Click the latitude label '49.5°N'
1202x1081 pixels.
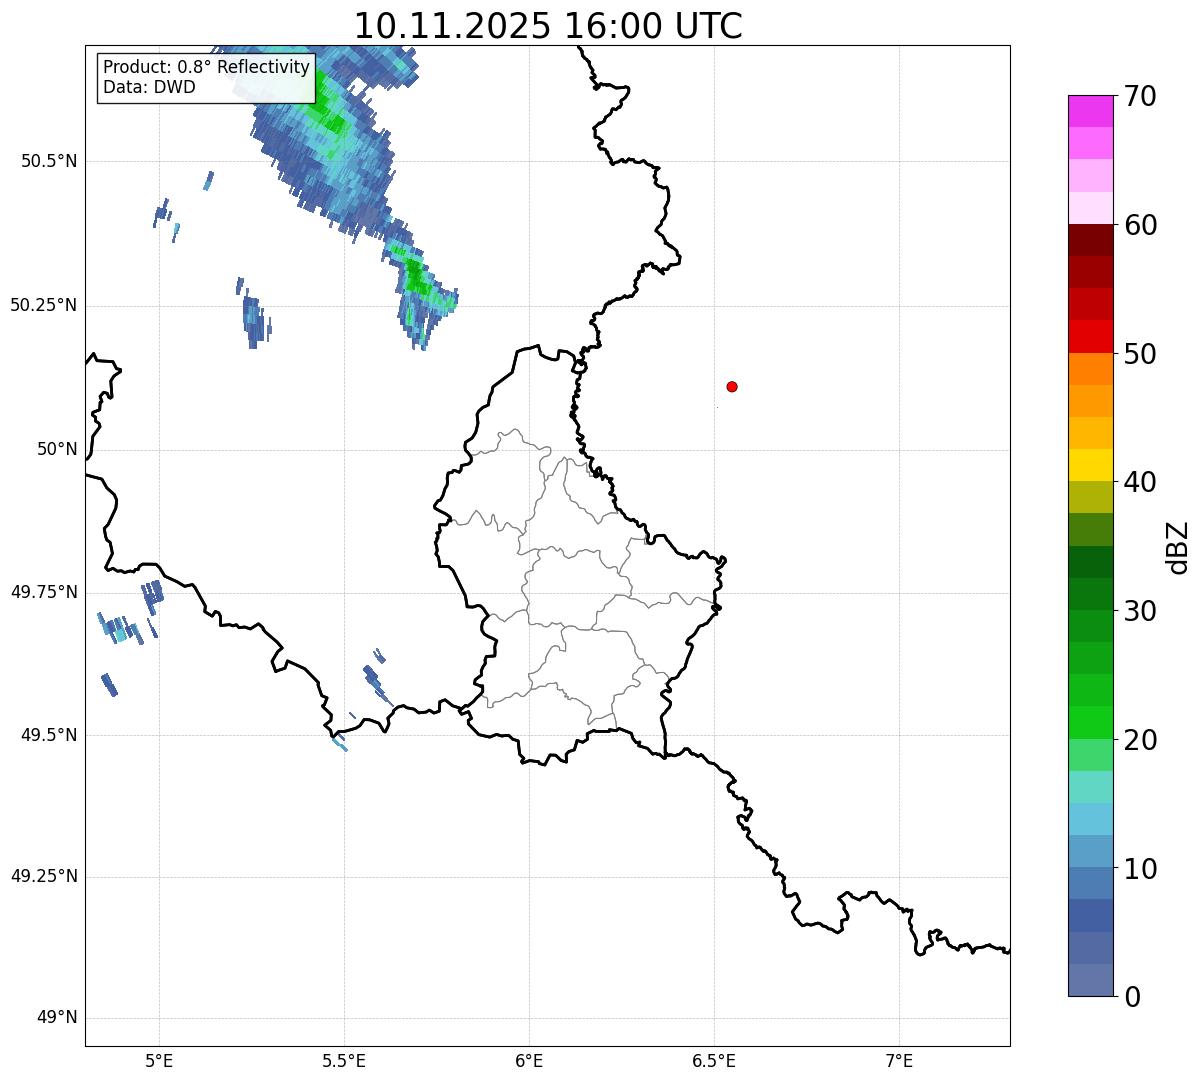click(x=49, y=735)
